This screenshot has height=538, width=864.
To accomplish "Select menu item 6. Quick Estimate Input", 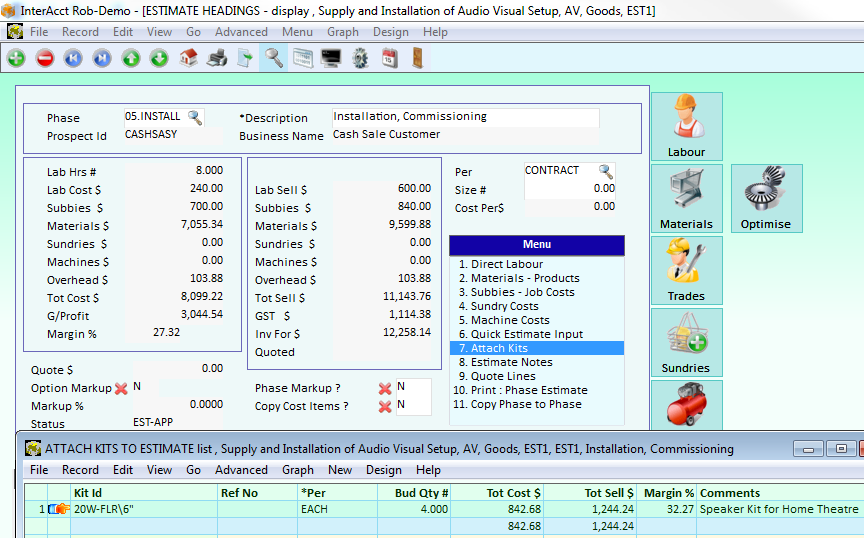I will point(537,334).
